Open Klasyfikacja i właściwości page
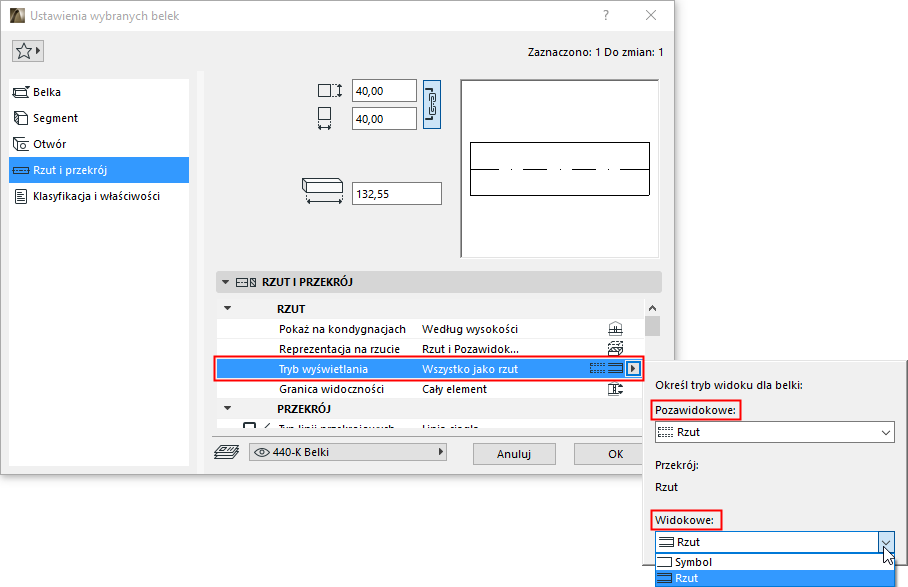This screenshot has height=587, width=908. pyautogui.click(x=99, y=196)
